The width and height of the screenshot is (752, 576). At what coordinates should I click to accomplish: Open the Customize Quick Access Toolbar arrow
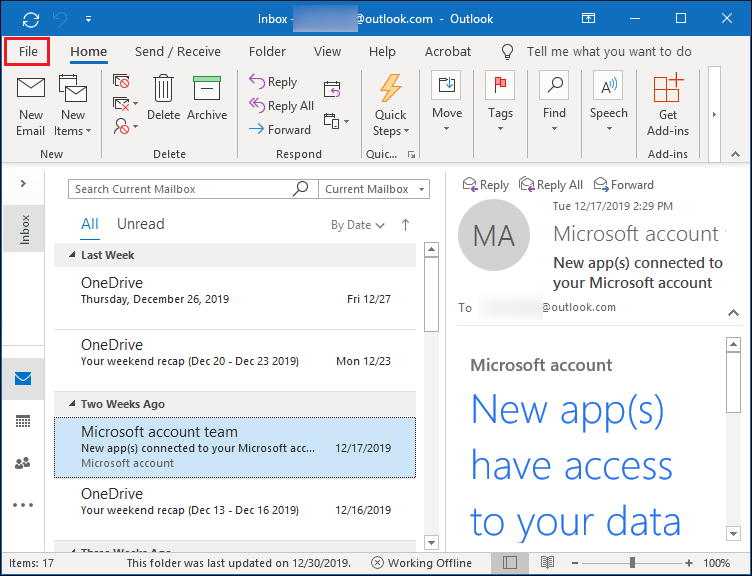(88, 19)
